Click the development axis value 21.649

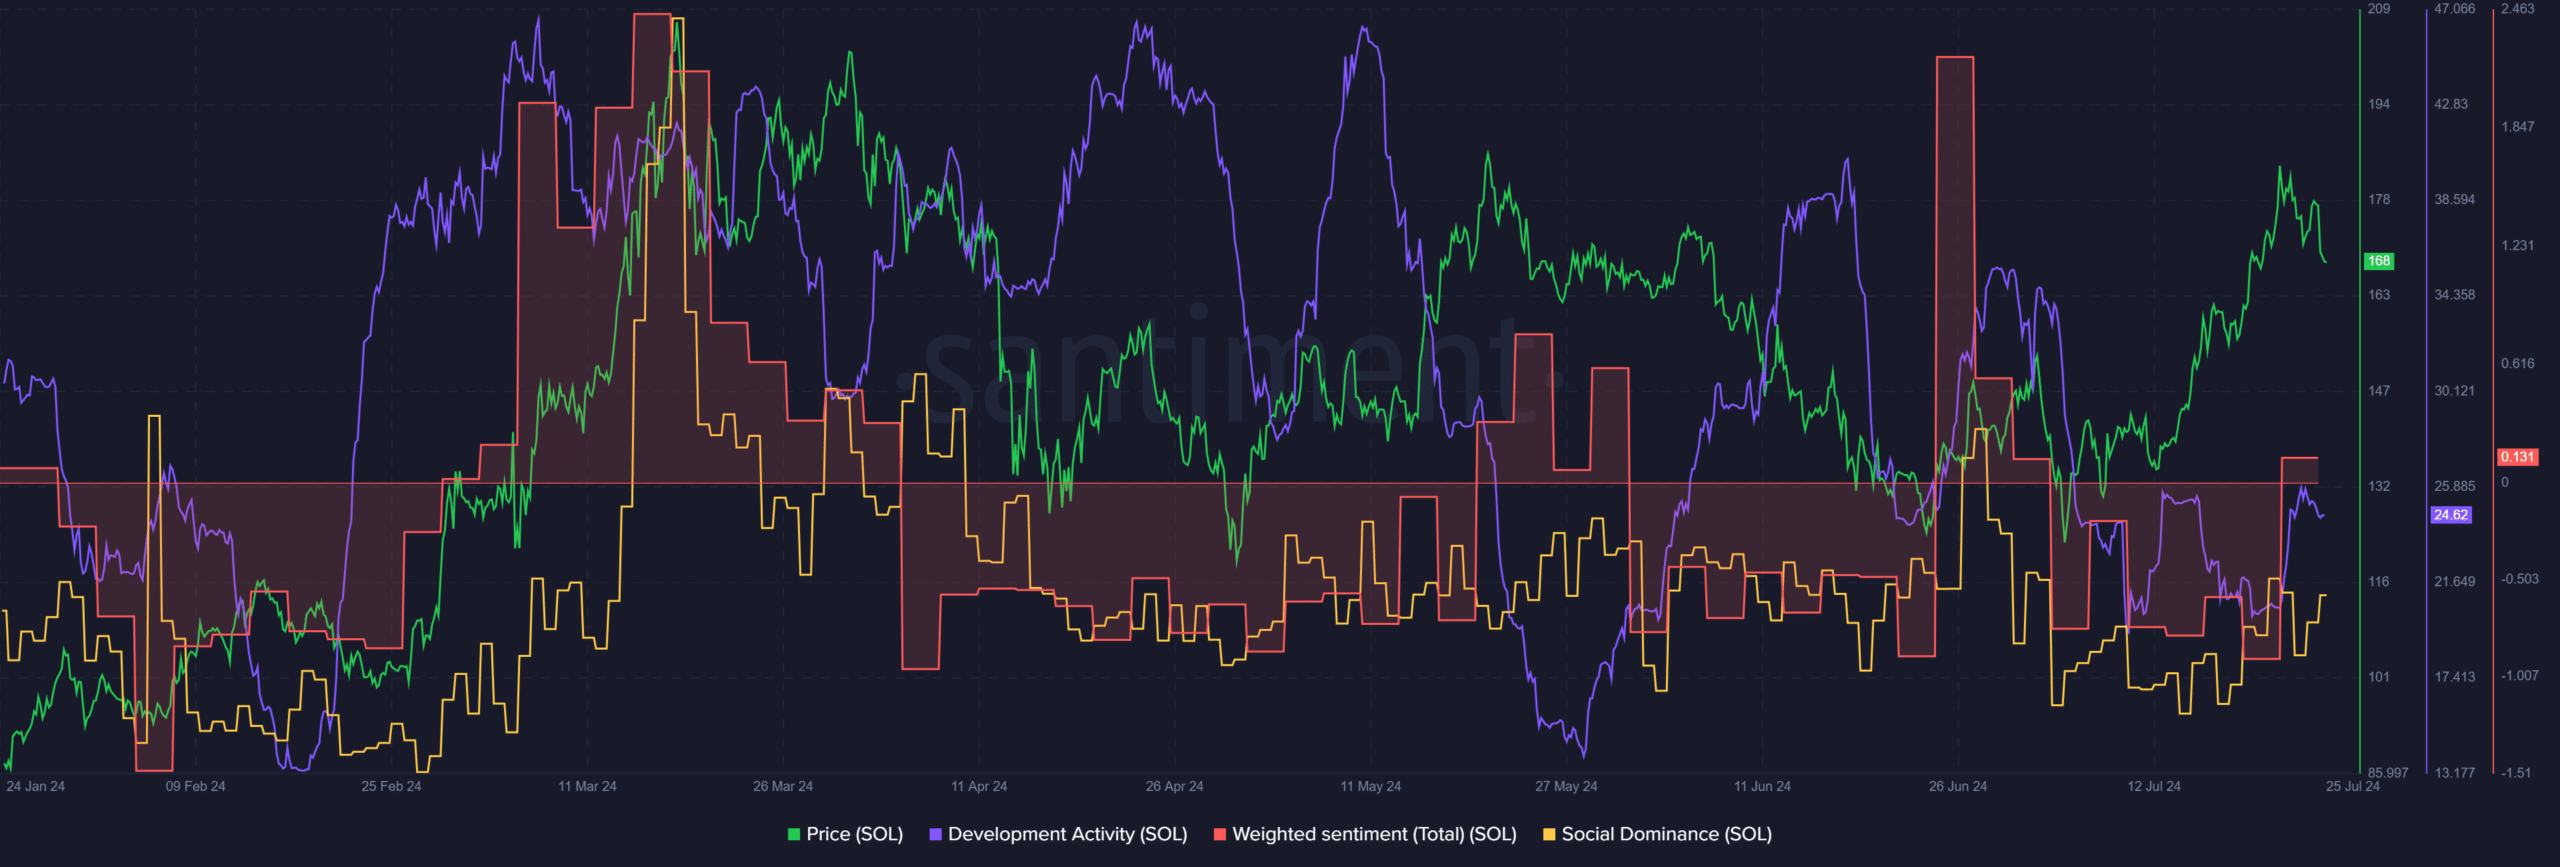tap(2455, 581)
